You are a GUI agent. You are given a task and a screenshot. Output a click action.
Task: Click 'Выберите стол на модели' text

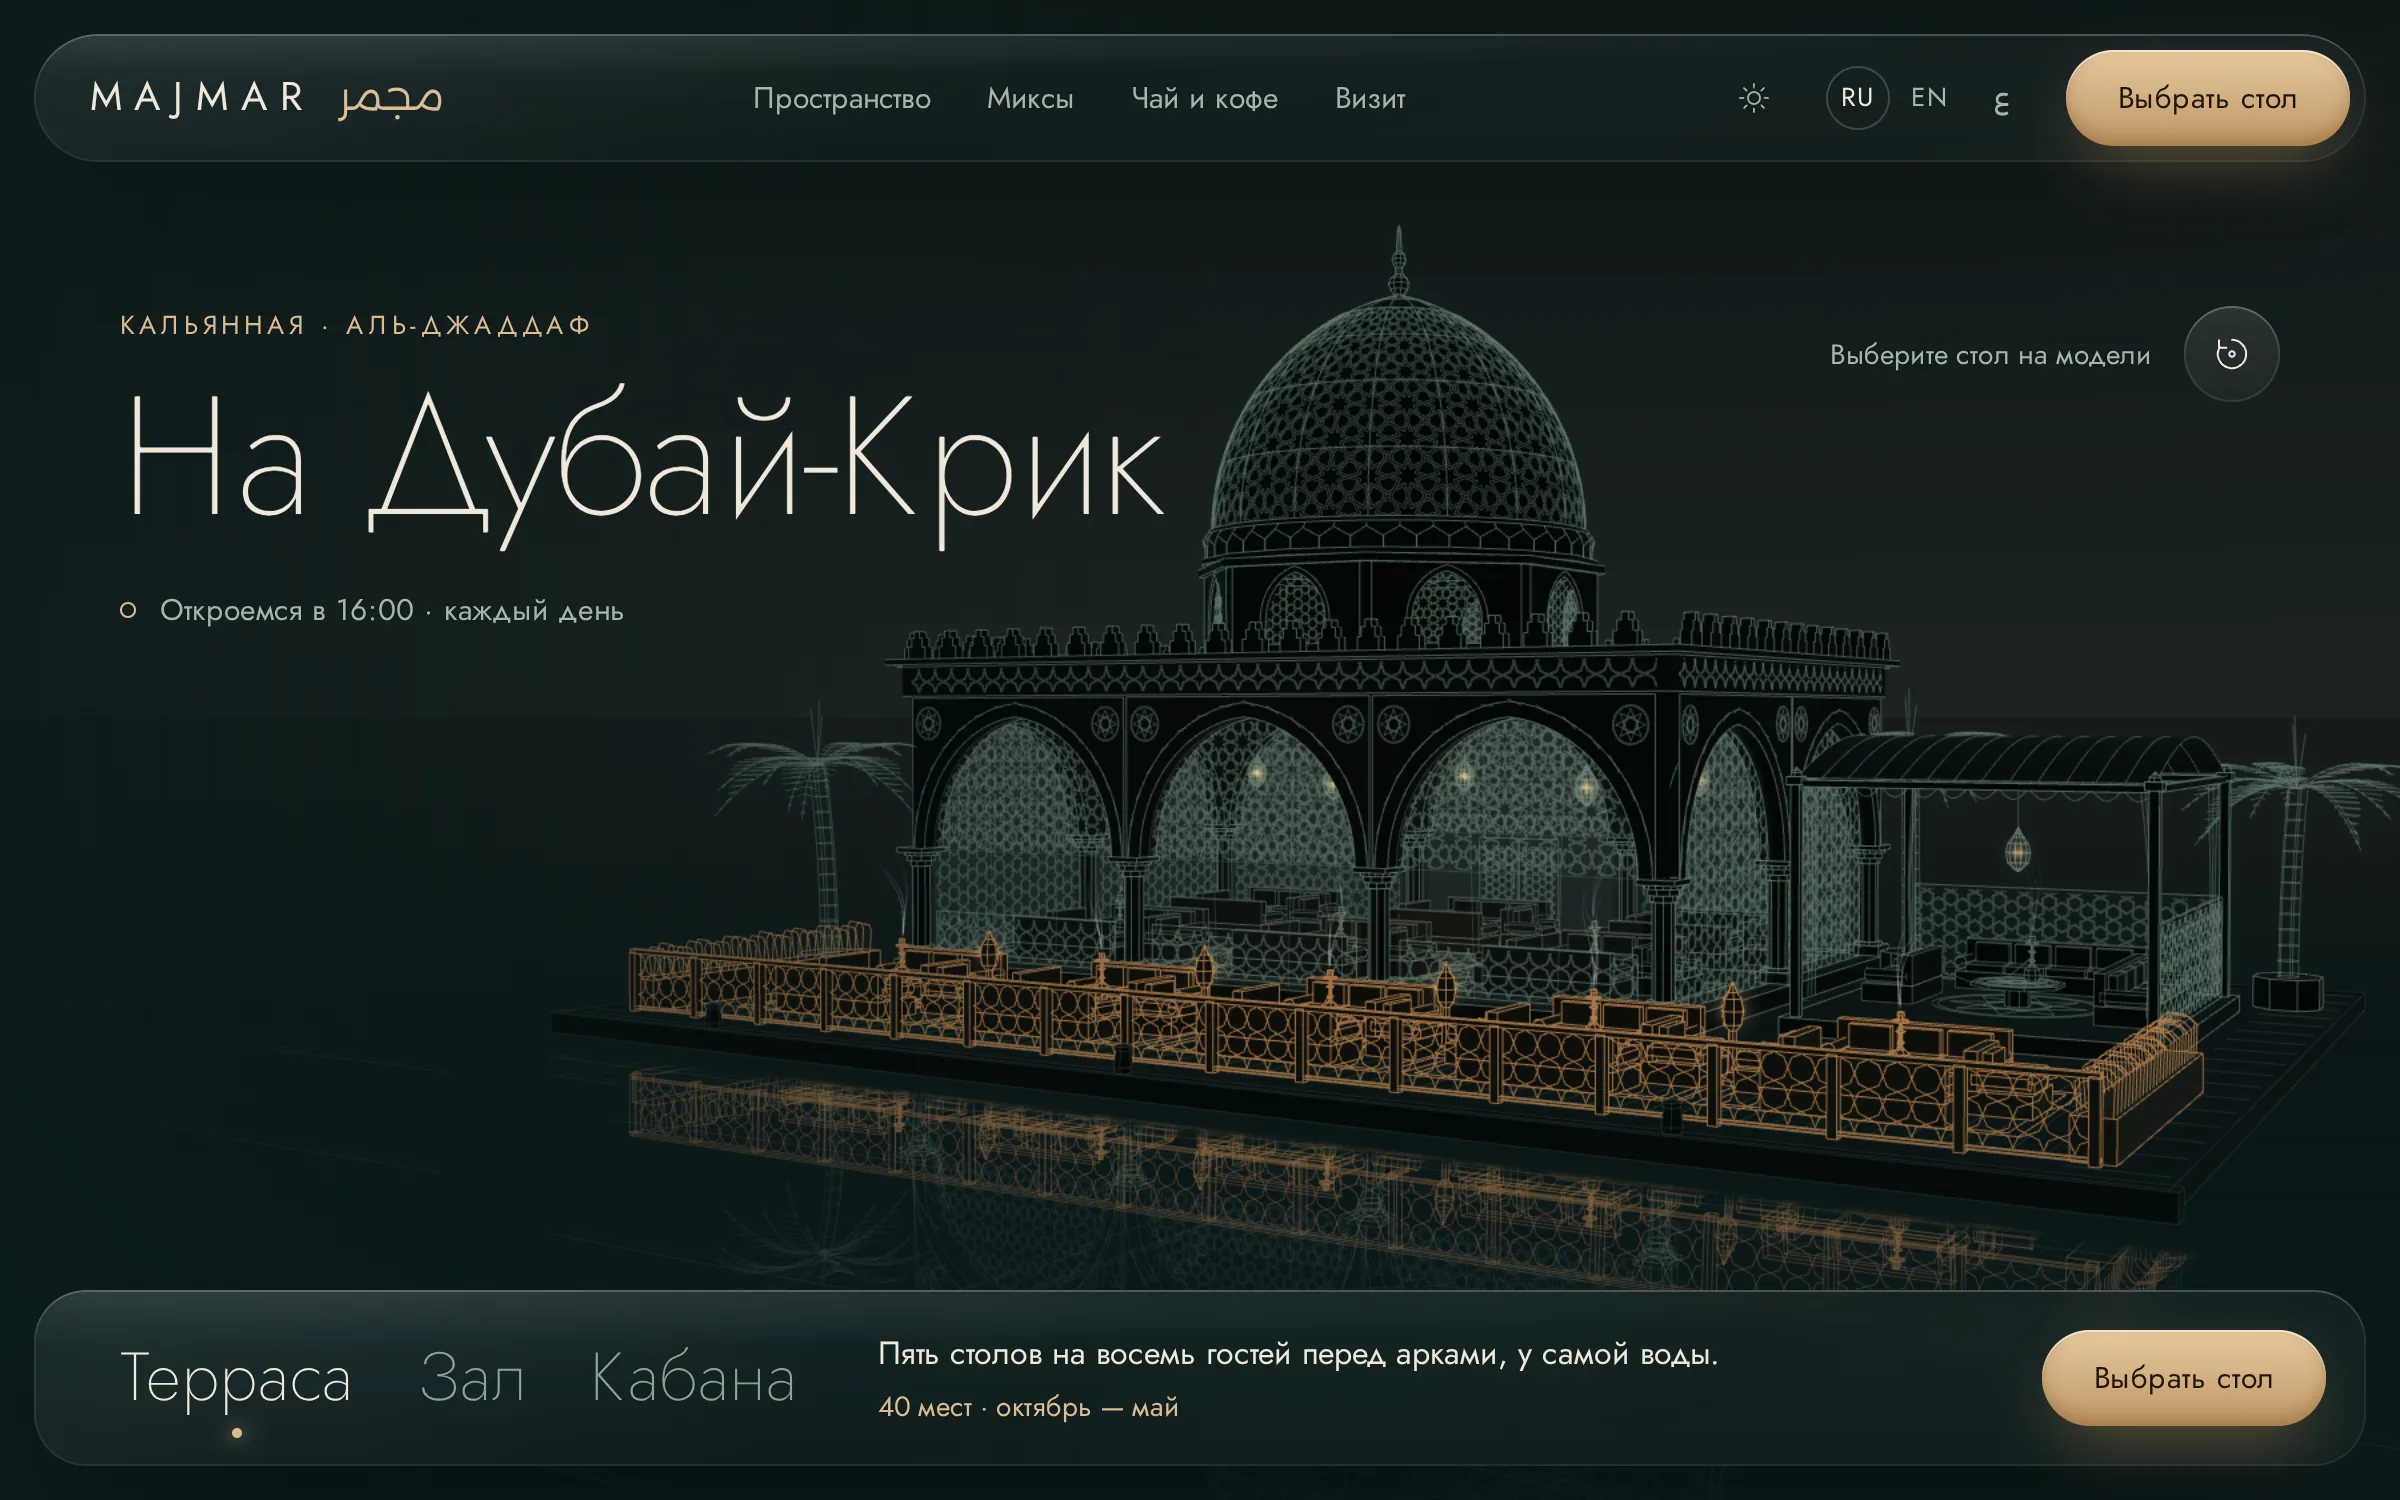tap(1990, 355)
